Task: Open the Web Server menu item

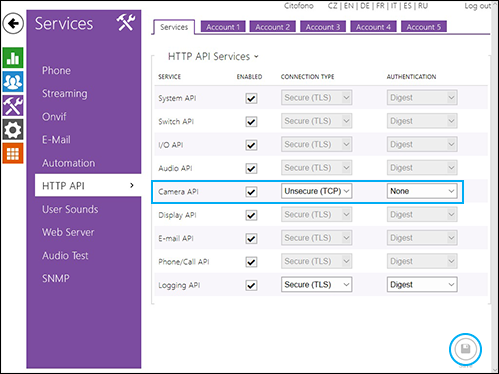Action: pos(68,232)
